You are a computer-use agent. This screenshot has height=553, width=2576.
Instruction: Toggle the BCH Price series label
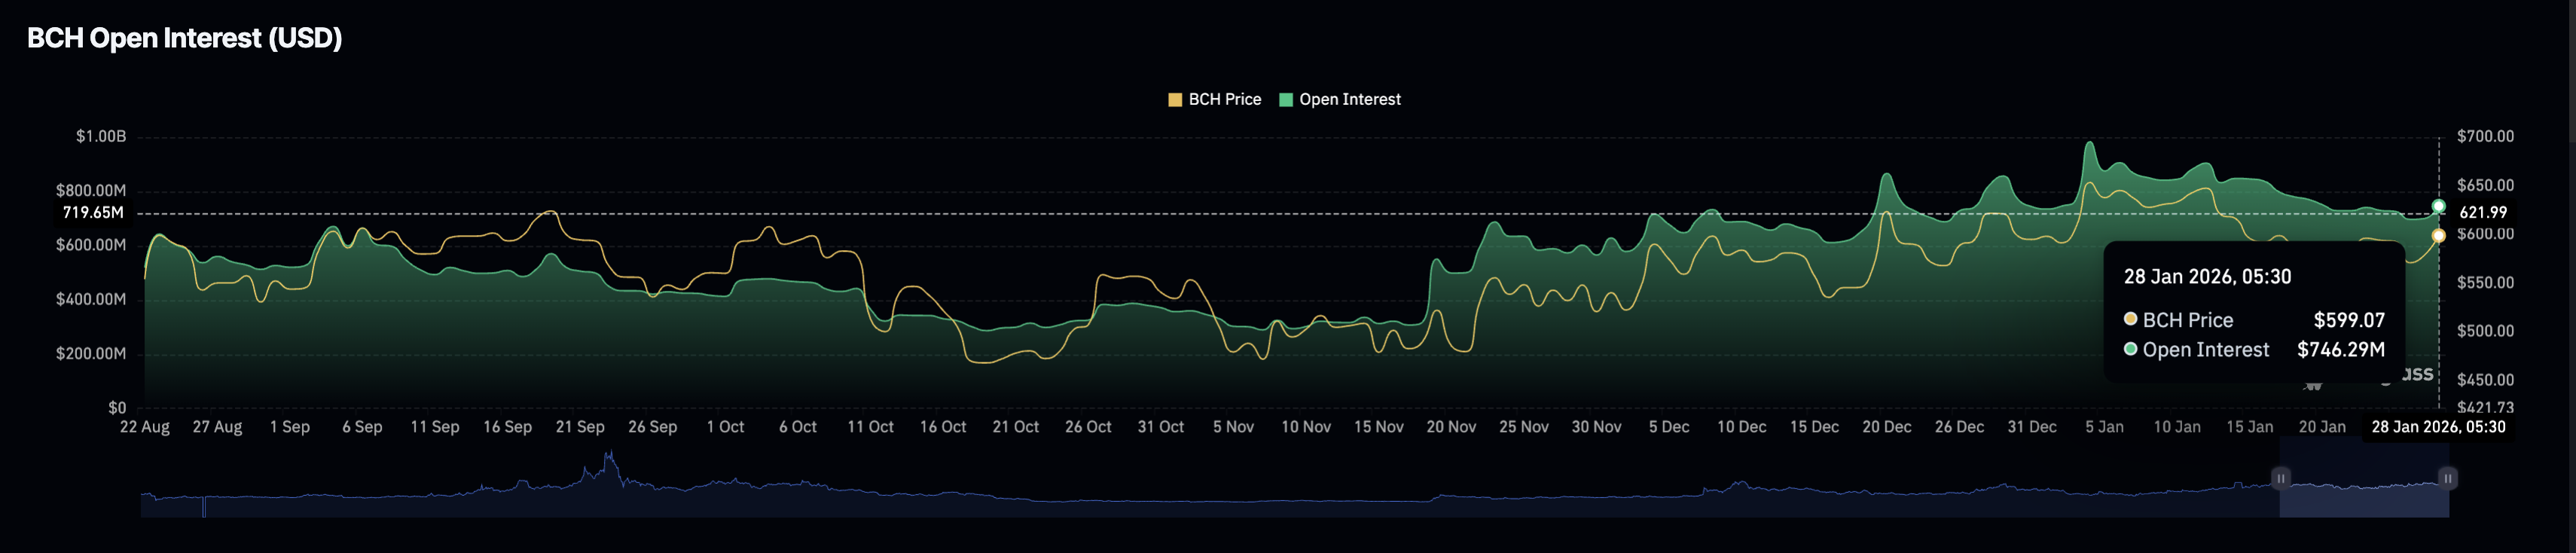(x=1224, y=100)
